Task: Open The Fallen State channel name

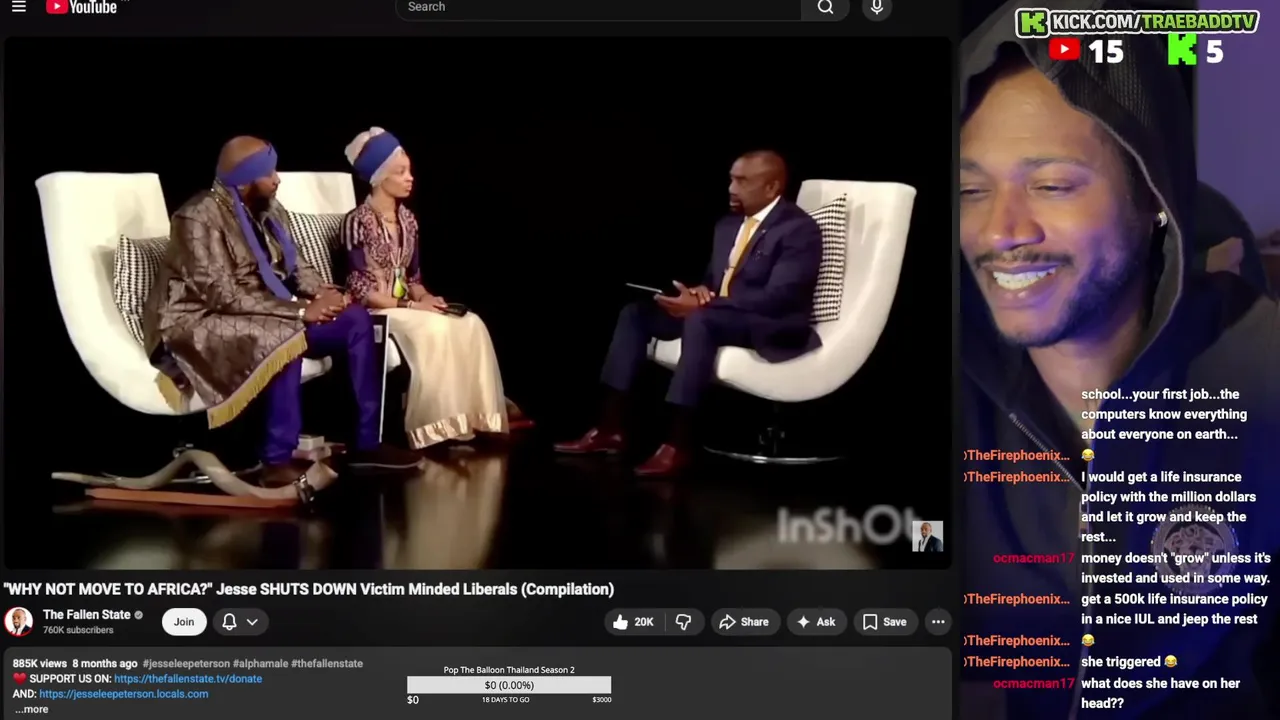Action: [x=86, y=615]
